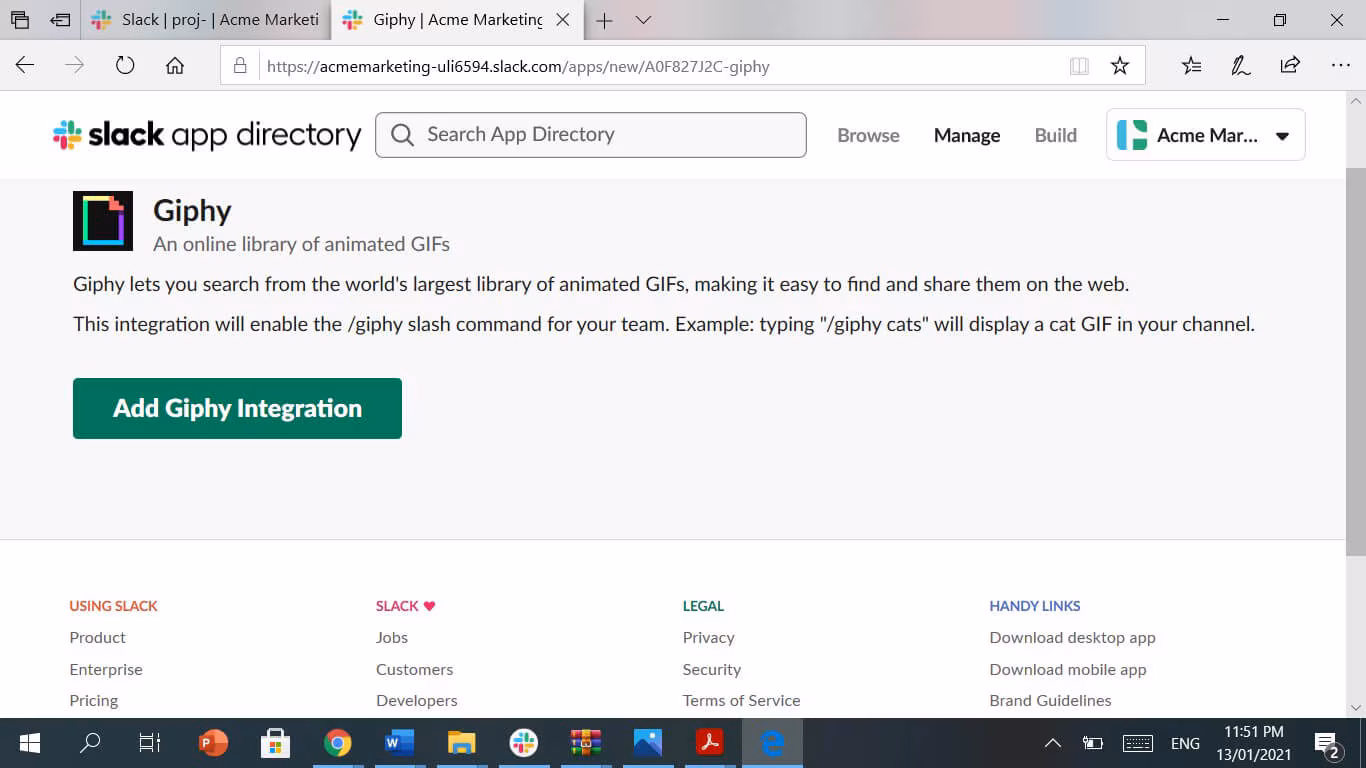Screen dimensions: 1366x768
Task: Open the Slack app from the taskbar
Action: coord(524,743)
